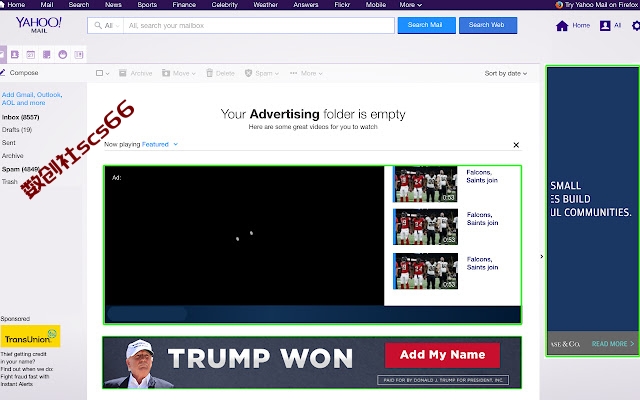Click the Search Web button
Screen dimensions: 640x400
(488, 25)
